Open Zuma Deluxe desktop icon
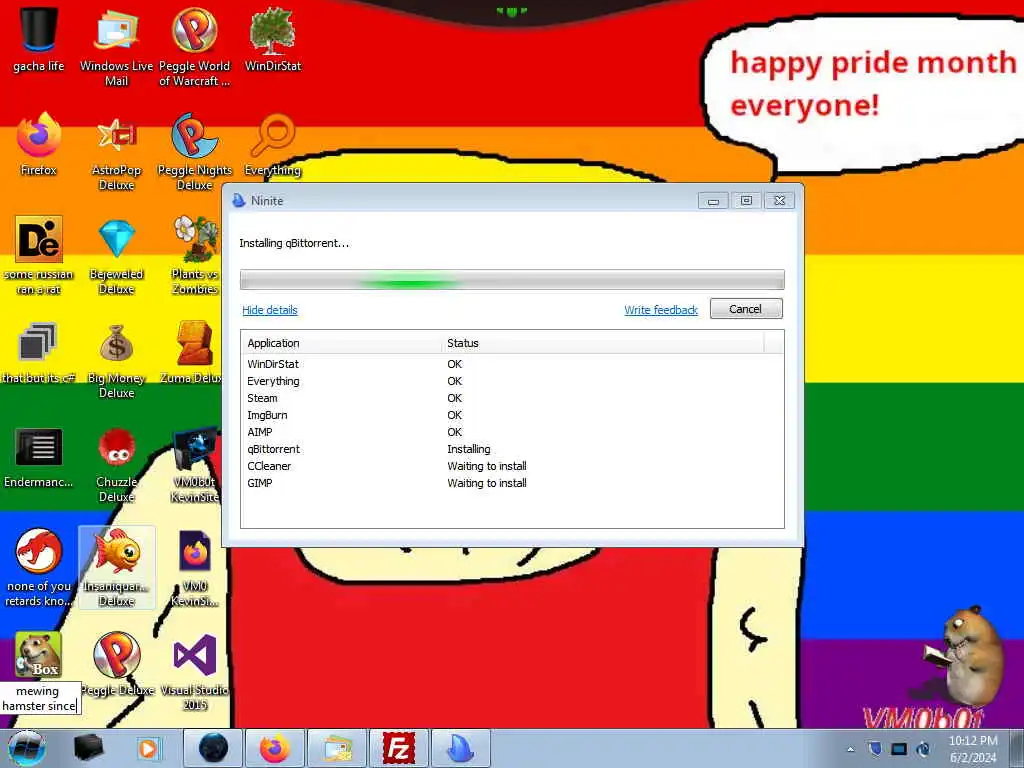Viewport: 1024px width, 768px height. point(193,353)
